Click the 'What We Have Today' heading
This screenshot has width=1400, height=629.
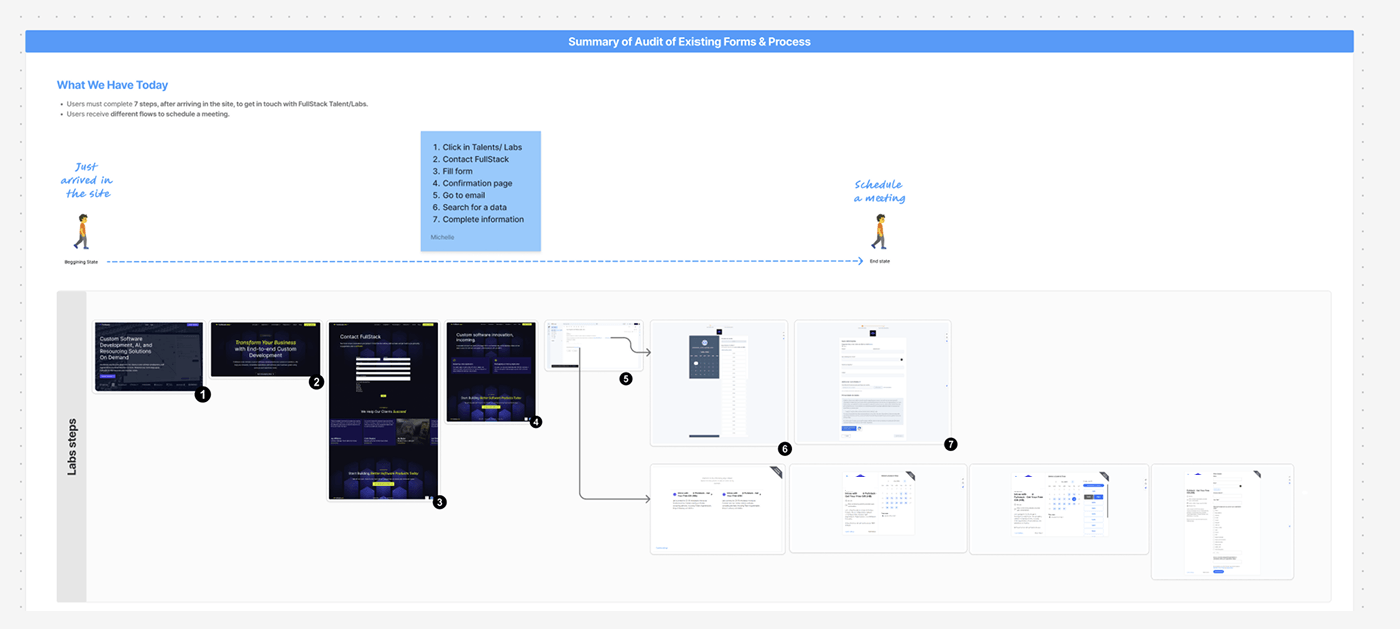112,85
